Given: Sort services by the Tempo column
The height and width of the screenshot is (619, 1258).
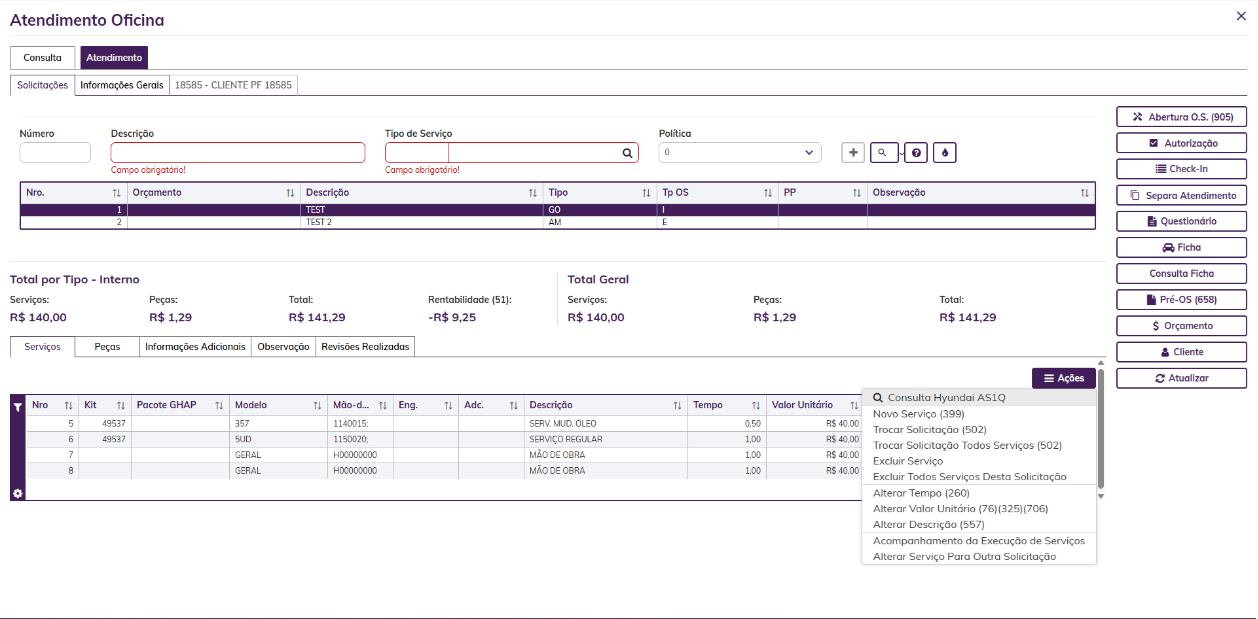Looking at the screenshot, I should [727, 405].
